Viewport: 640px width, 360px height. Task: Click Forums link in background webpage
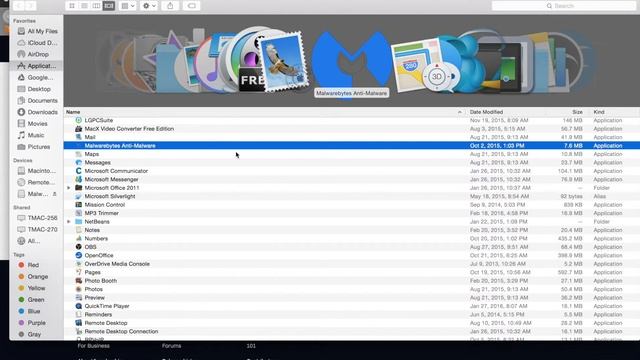pyautogui.click(x=171, y=346)
